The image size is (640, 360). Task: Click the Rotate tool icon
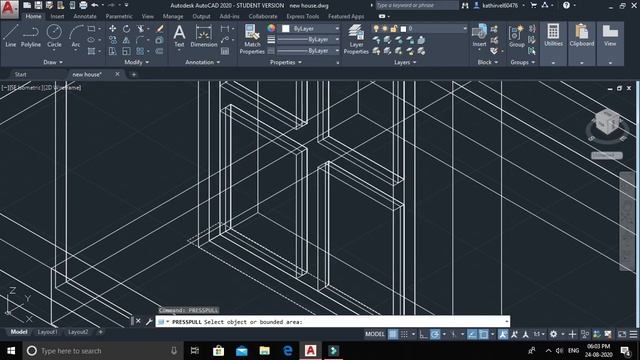click(x=127, y=29)
